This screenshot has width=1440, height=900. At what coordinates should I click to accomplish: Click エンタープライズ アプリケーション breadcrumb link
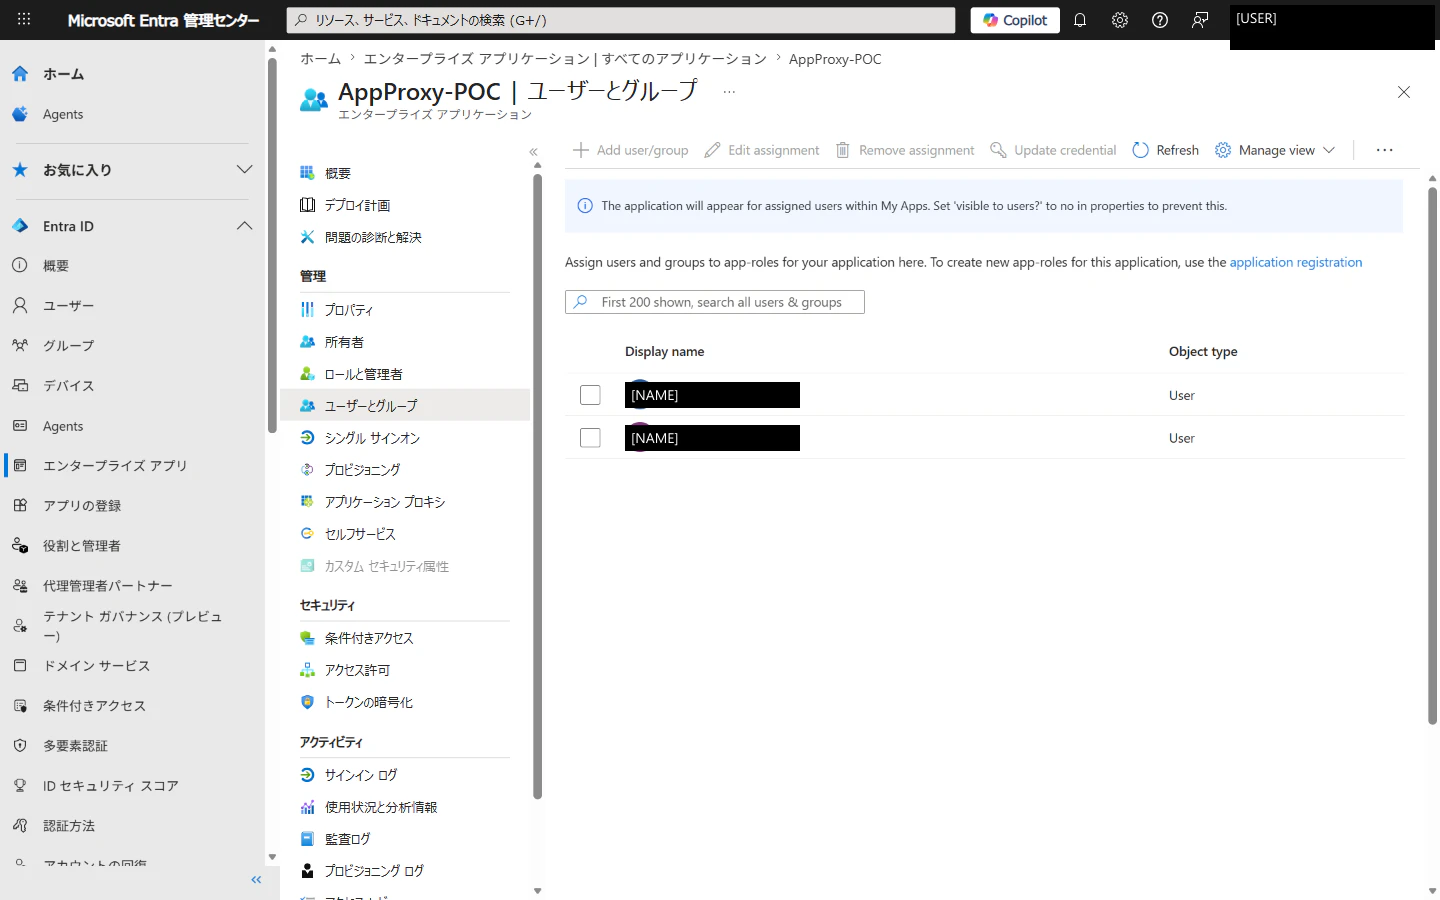(x=565, y=59)
